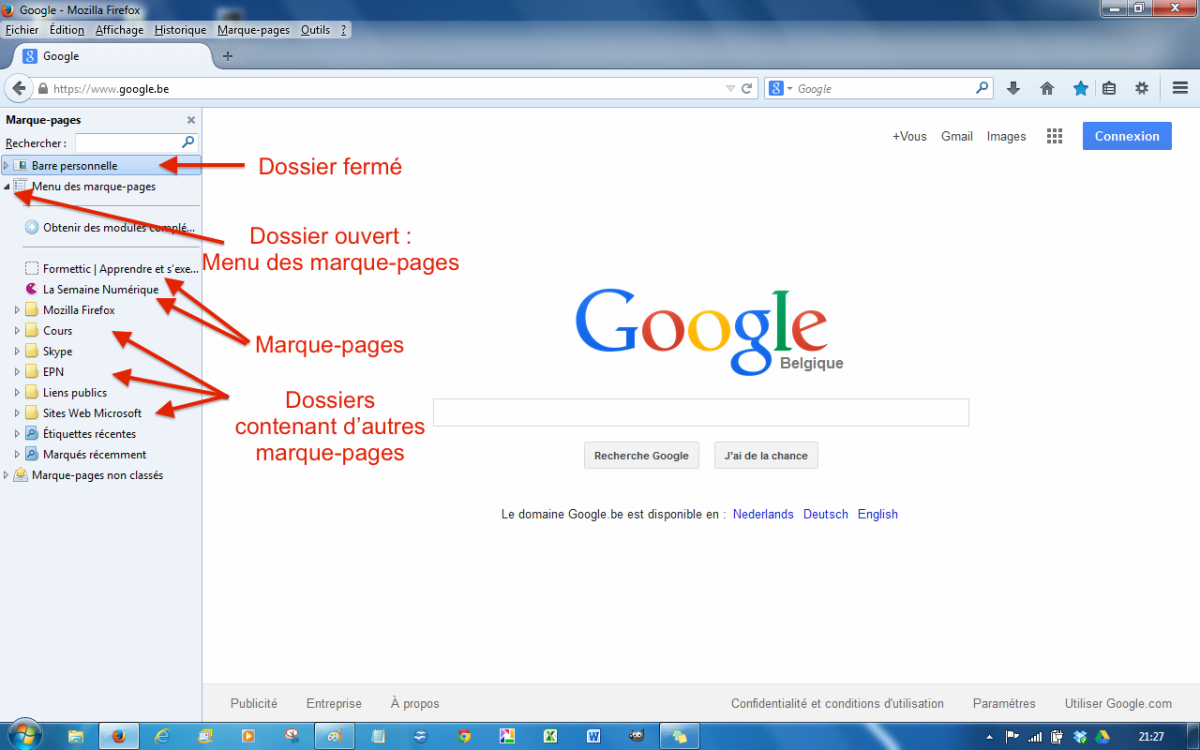Open Obtenir des modules complémentaires bookmark
Viewport: 1200px width, 750px height.
click(109, 227)
